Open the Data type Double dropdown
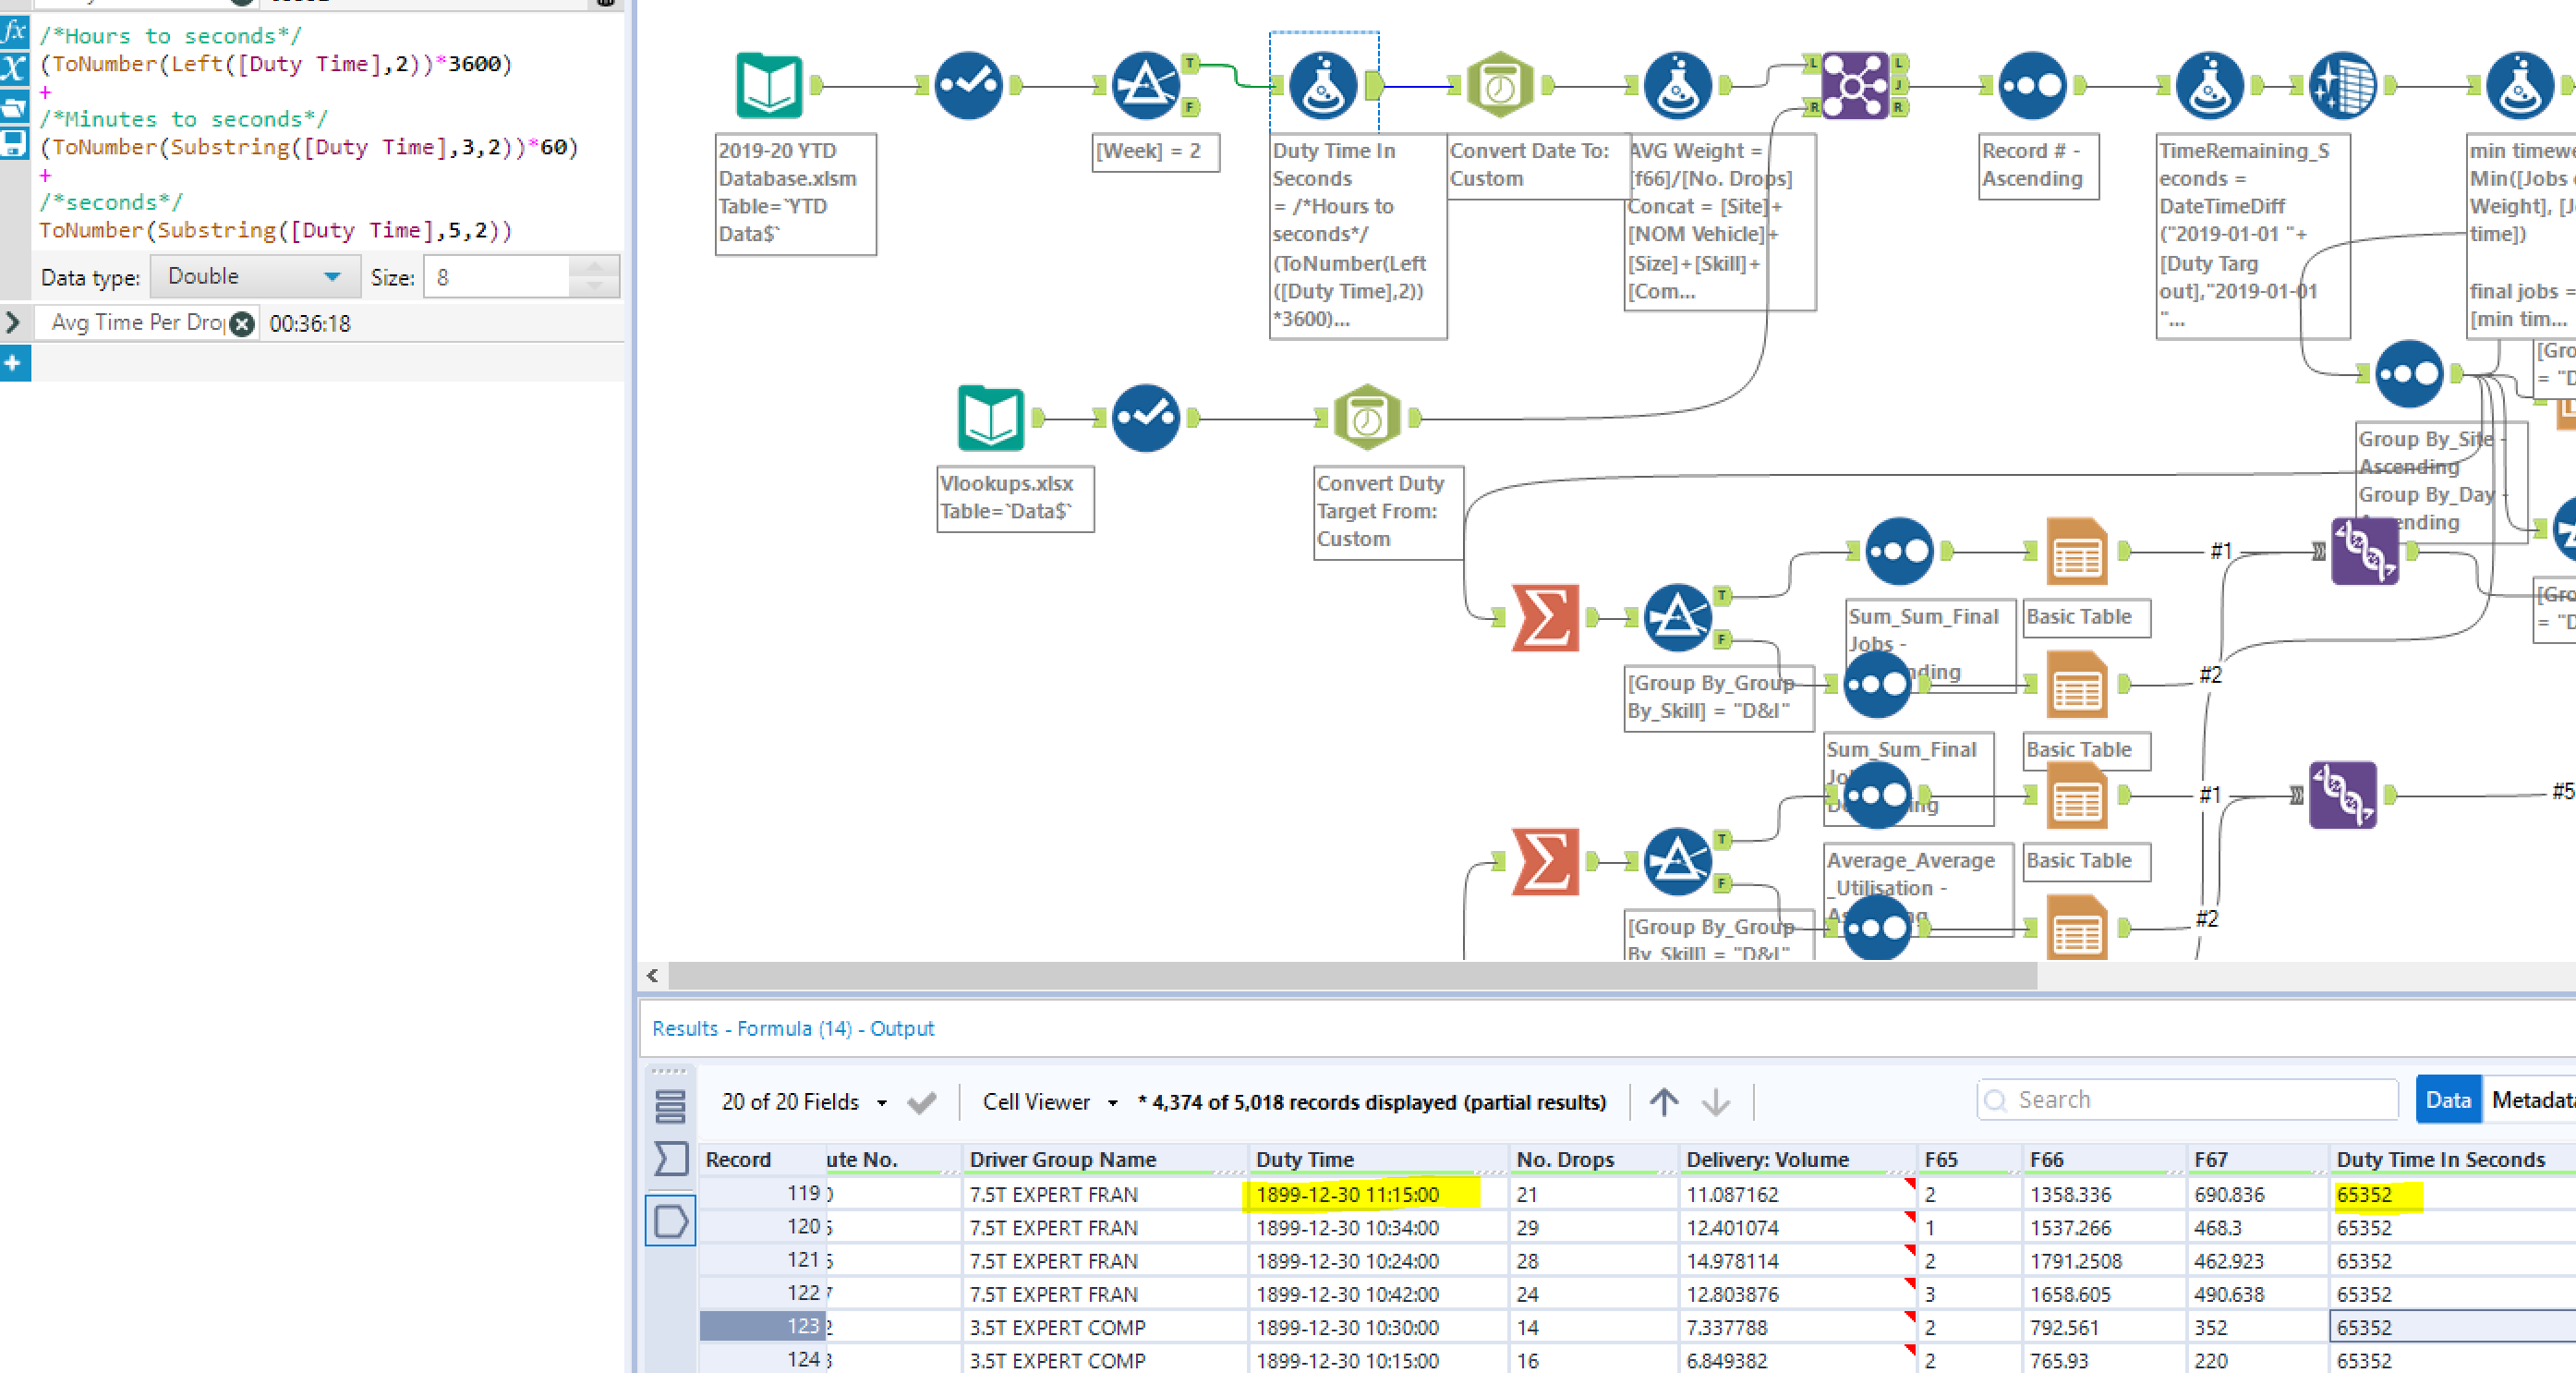 (254, 277)
